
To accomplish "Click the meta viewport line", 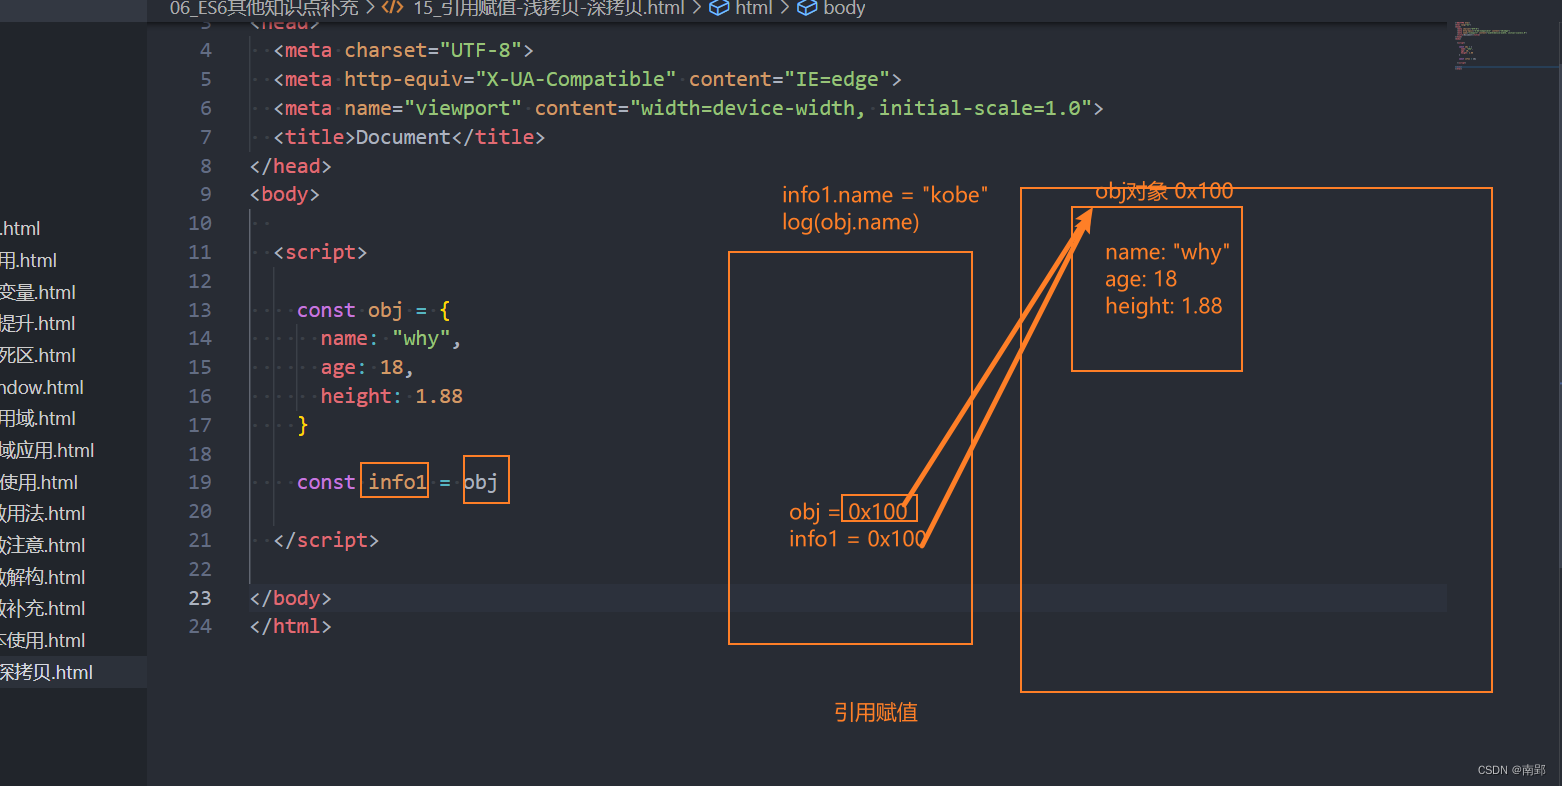I will point(688,108).
